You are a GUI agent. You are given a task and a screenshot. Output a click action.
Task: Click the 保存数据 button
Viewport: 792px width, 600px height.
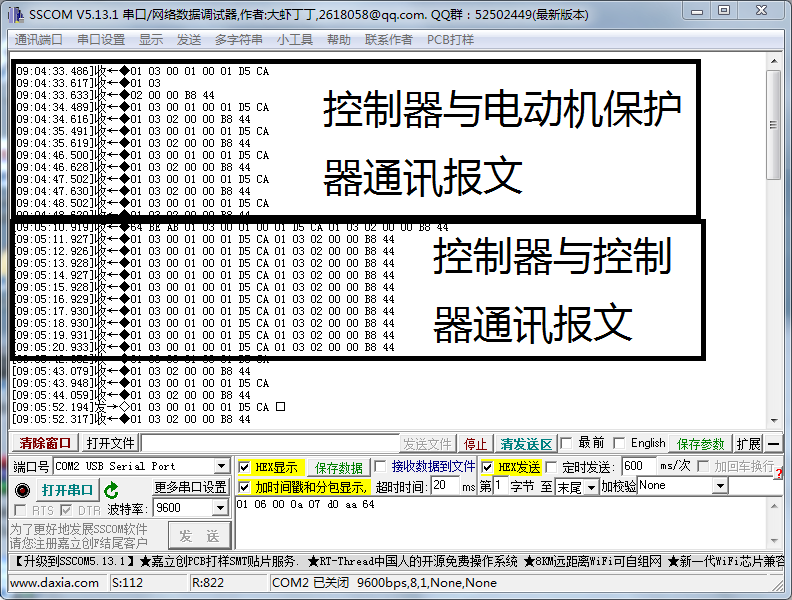coord(338,468)
